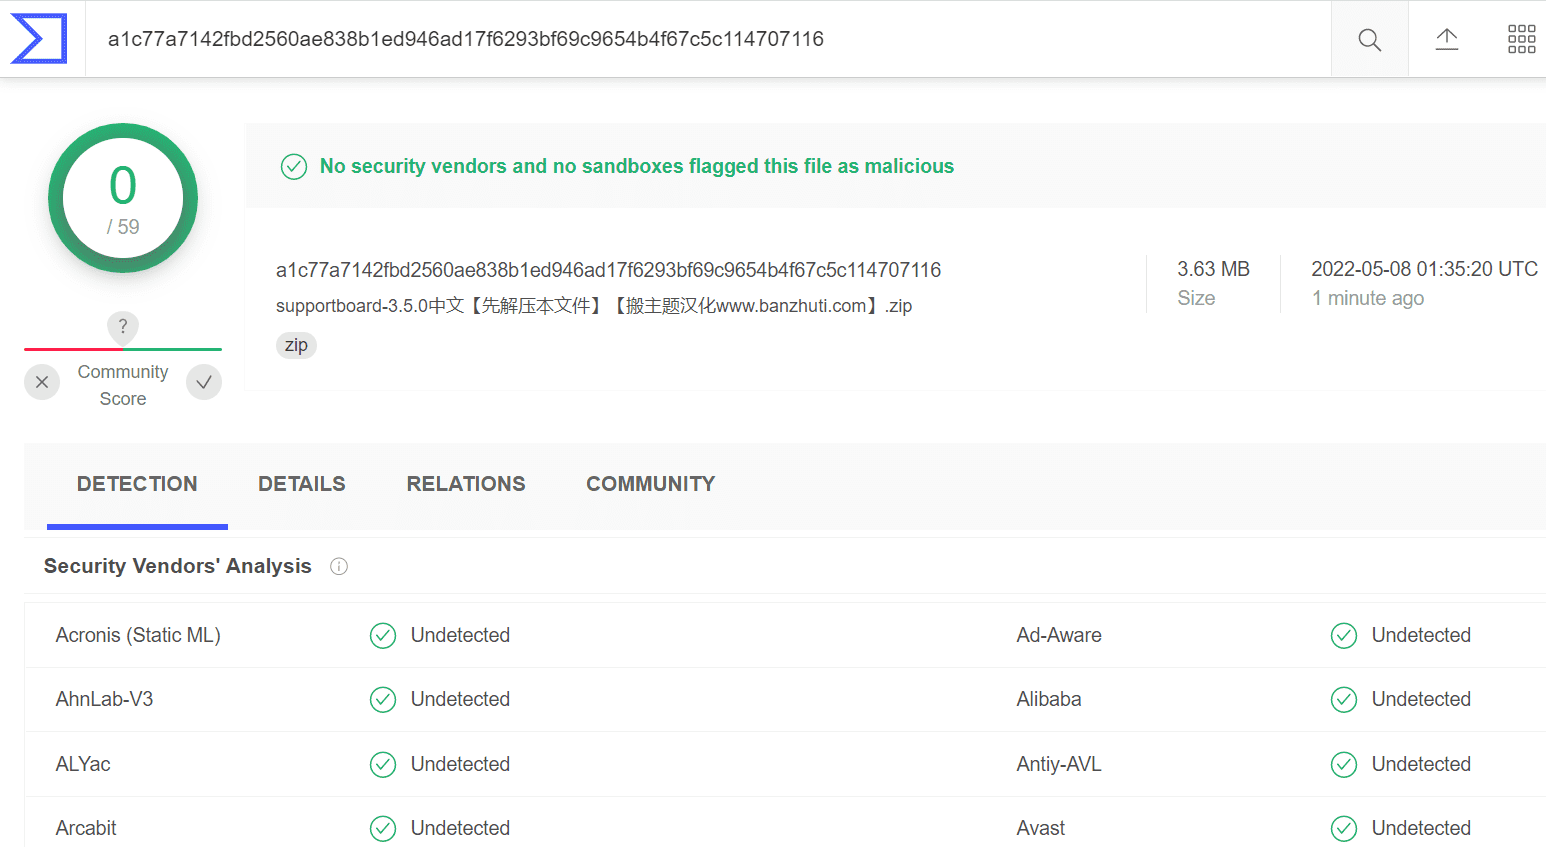This screenshot has height=847, width=1546.
Task: Click the Ad-Aware undetected check icon
Action: [1344, 636]
